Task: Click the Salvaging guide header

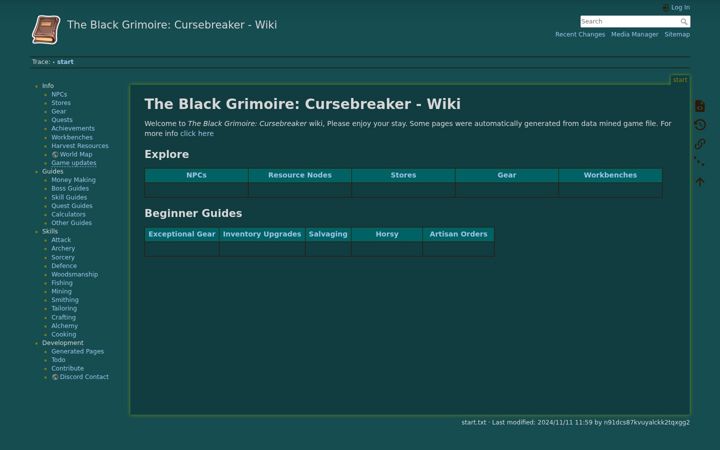Action: 328,234
